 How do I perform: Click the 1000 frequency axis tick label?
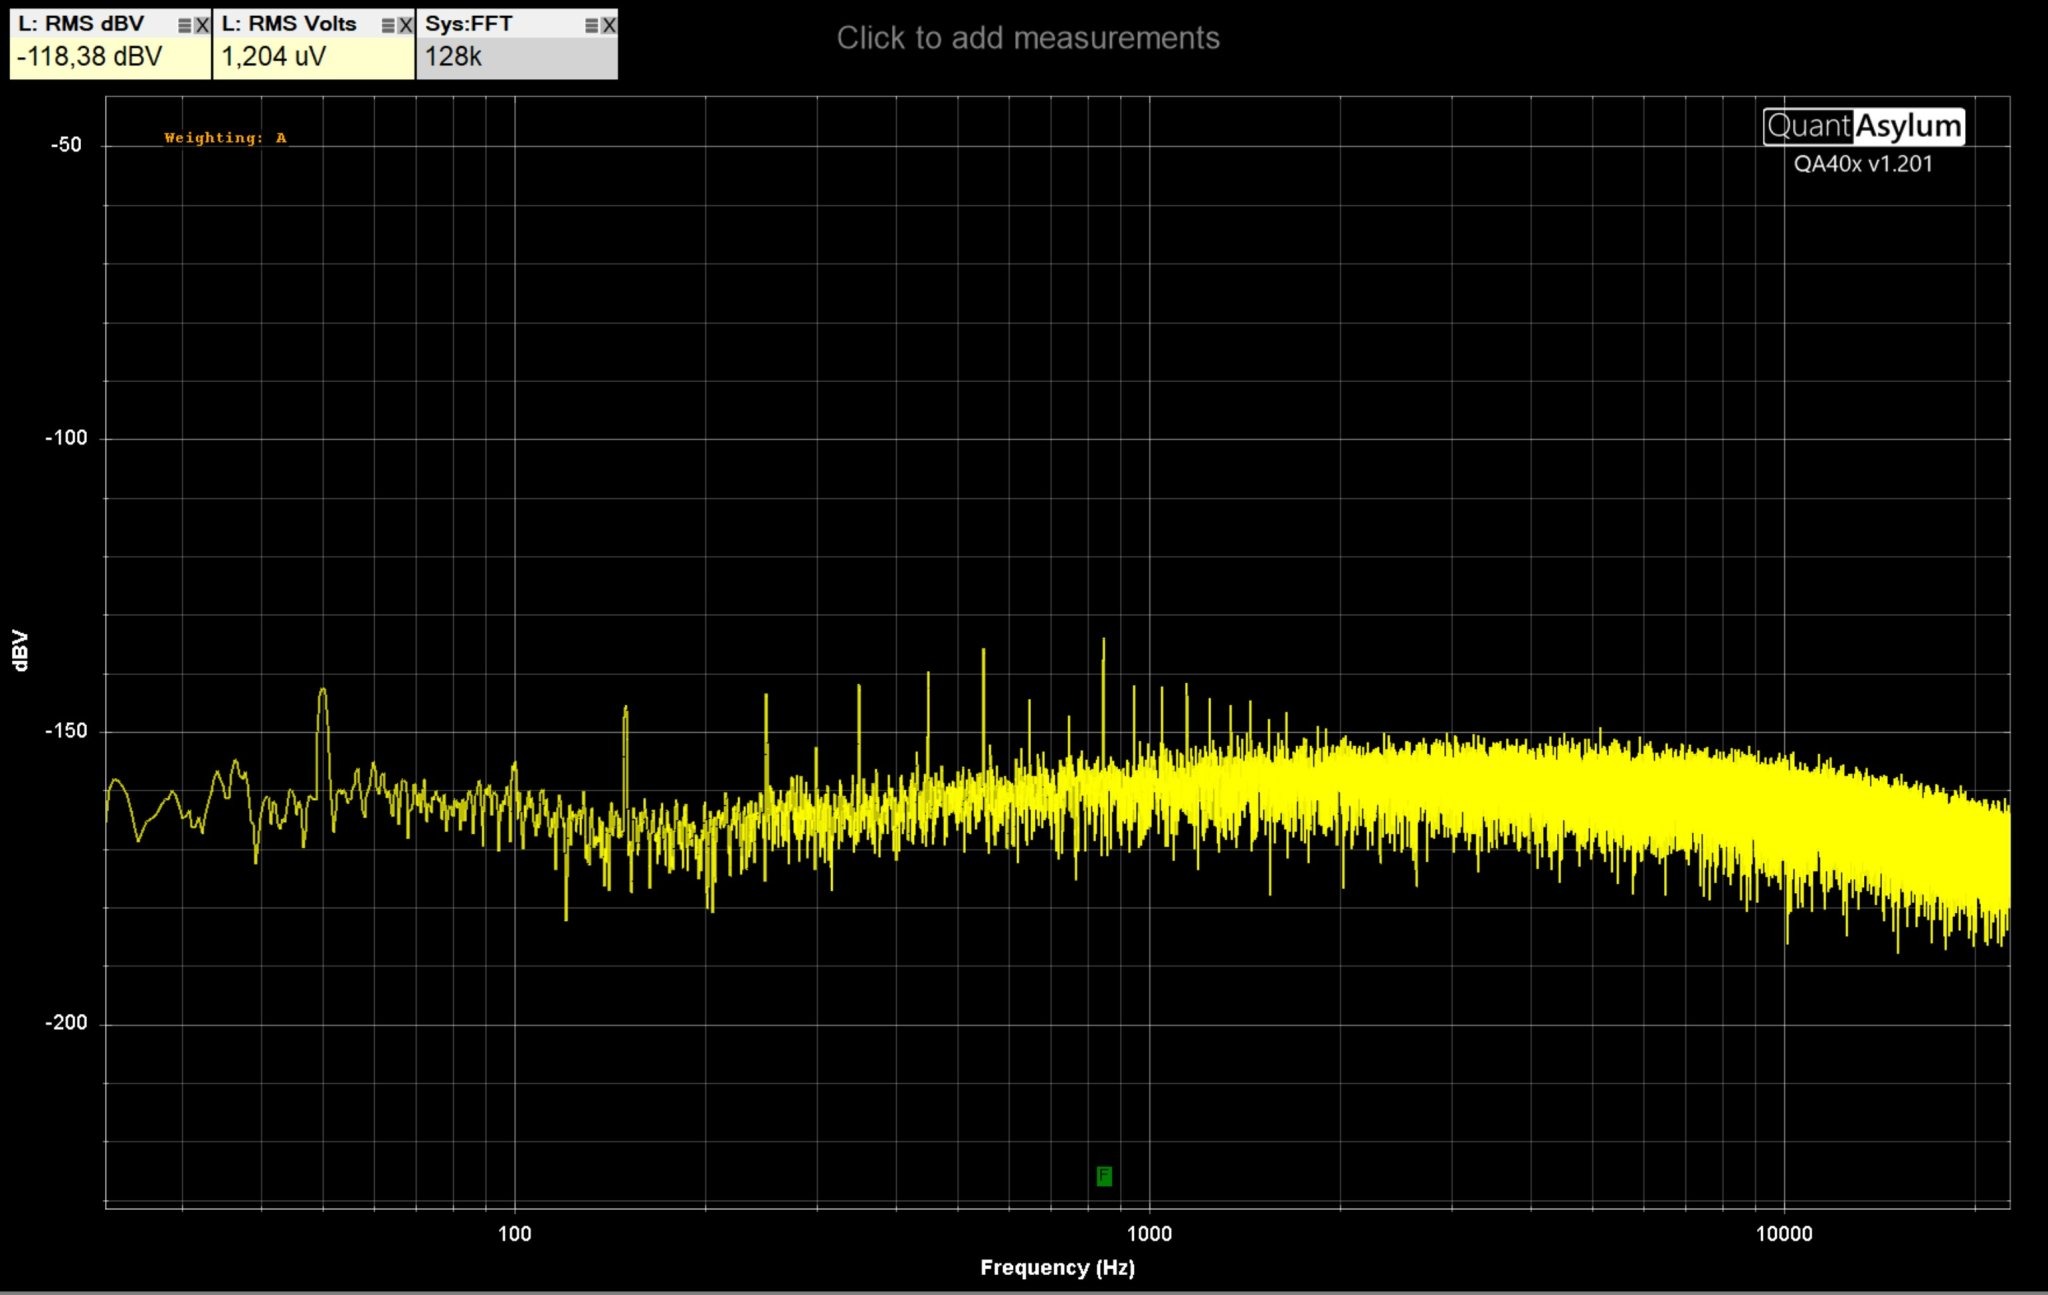tap(1149, 1234)
